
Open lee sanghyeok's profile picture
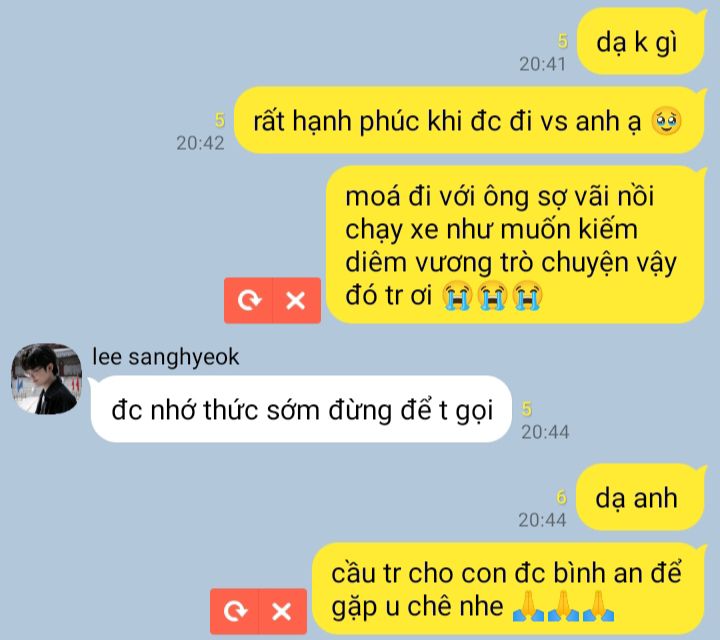46,379
